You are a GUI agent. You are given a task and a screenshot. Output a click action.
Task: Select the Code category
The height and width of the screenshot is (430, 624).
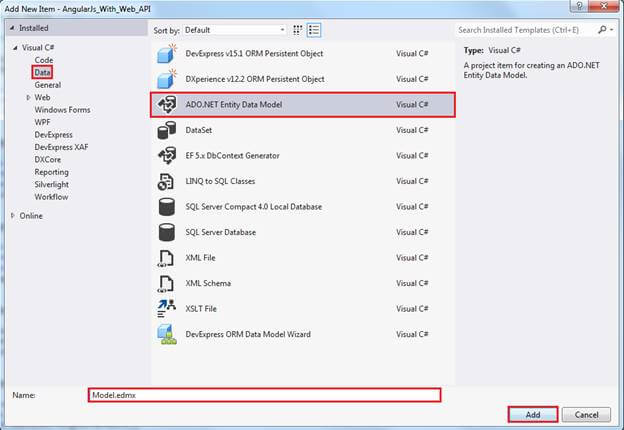[44, 60]
